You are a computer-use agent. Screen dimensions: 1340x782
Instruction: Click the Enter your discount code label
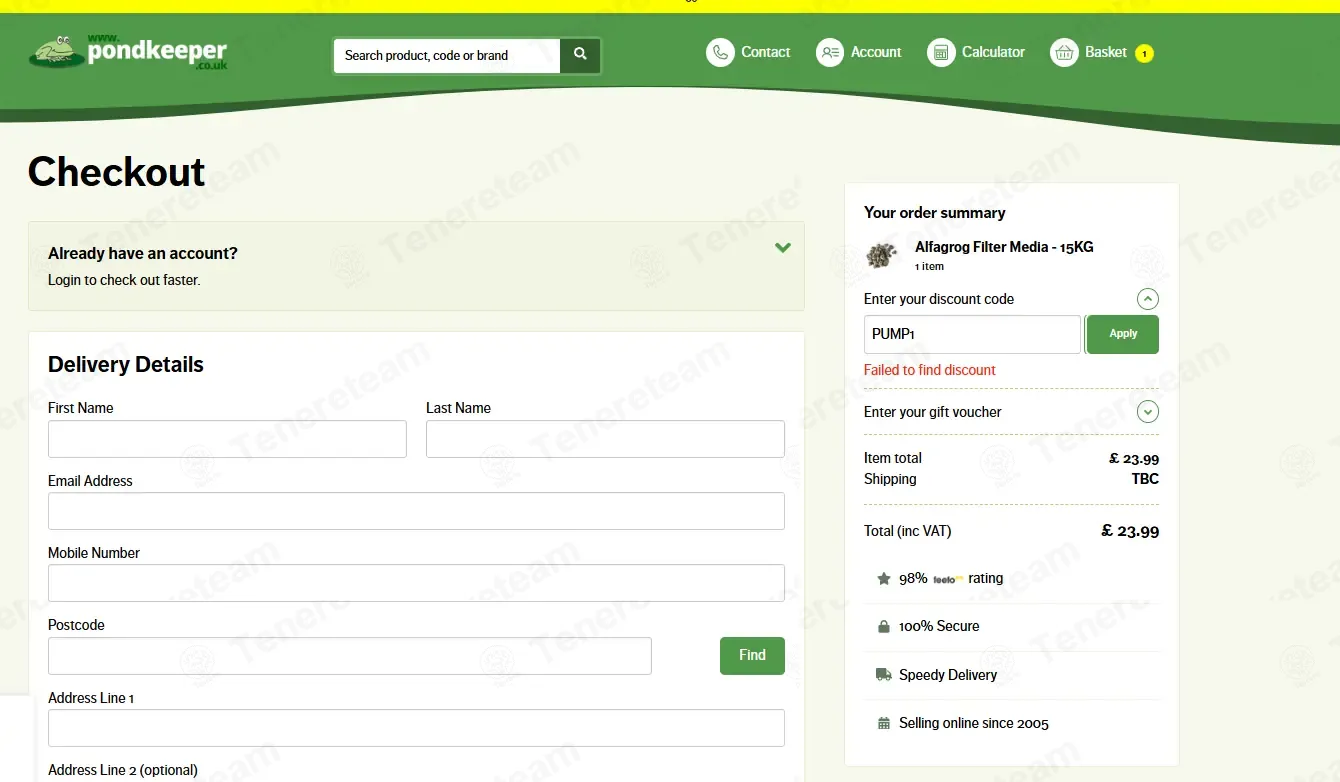[x=939, y=299]
